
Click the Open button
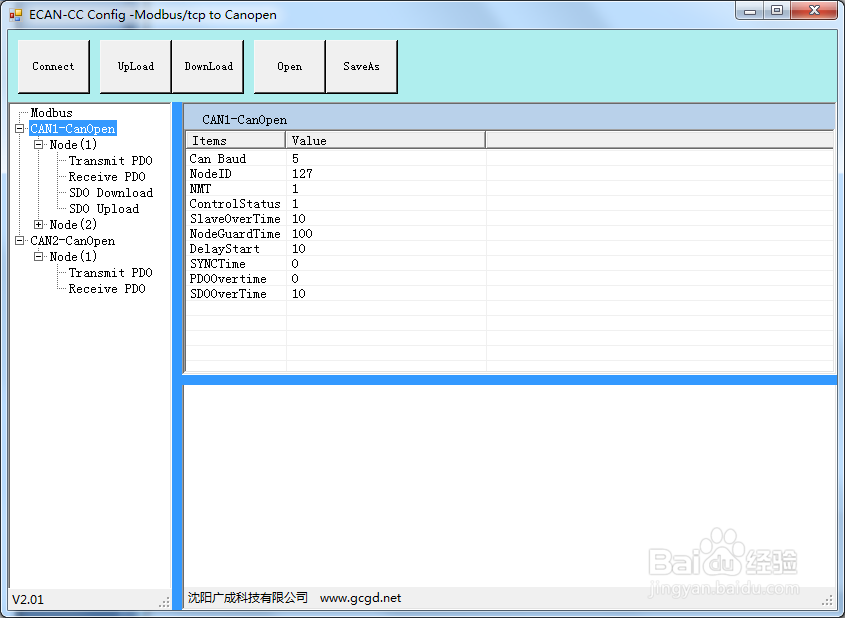[x=289, y=66]
